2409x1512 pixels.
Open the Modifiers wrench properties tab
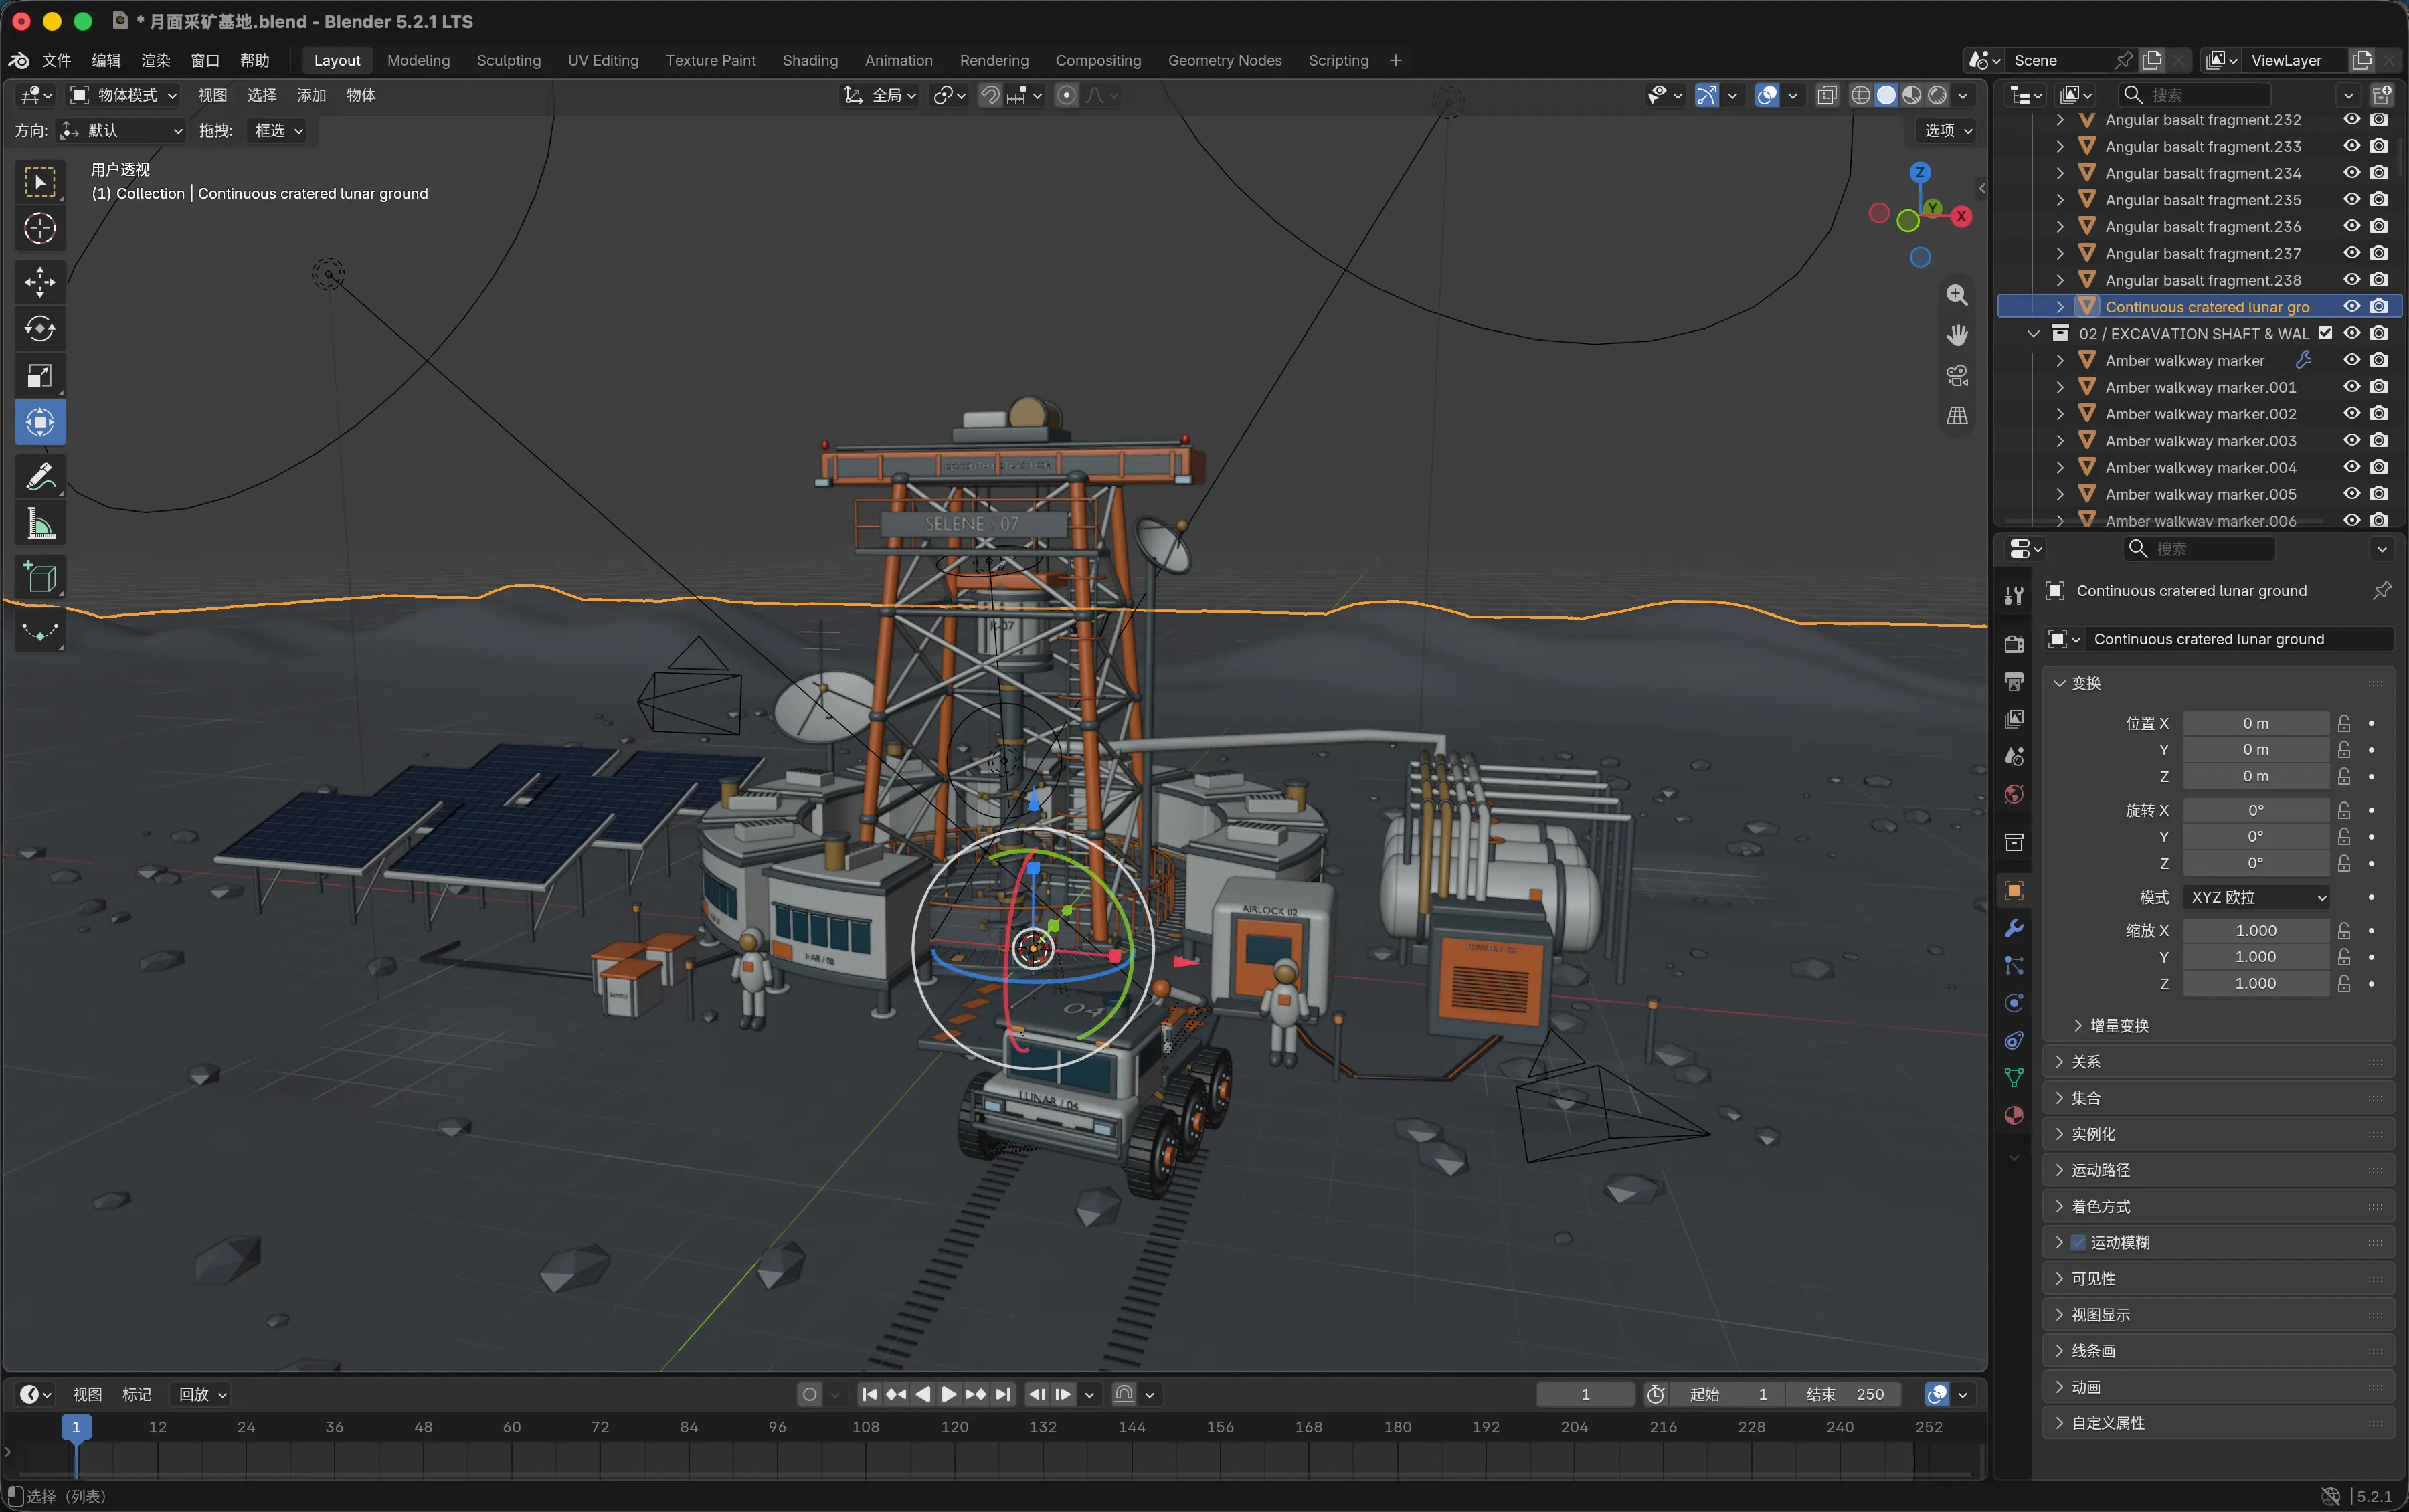click(x=2014, y=928)
